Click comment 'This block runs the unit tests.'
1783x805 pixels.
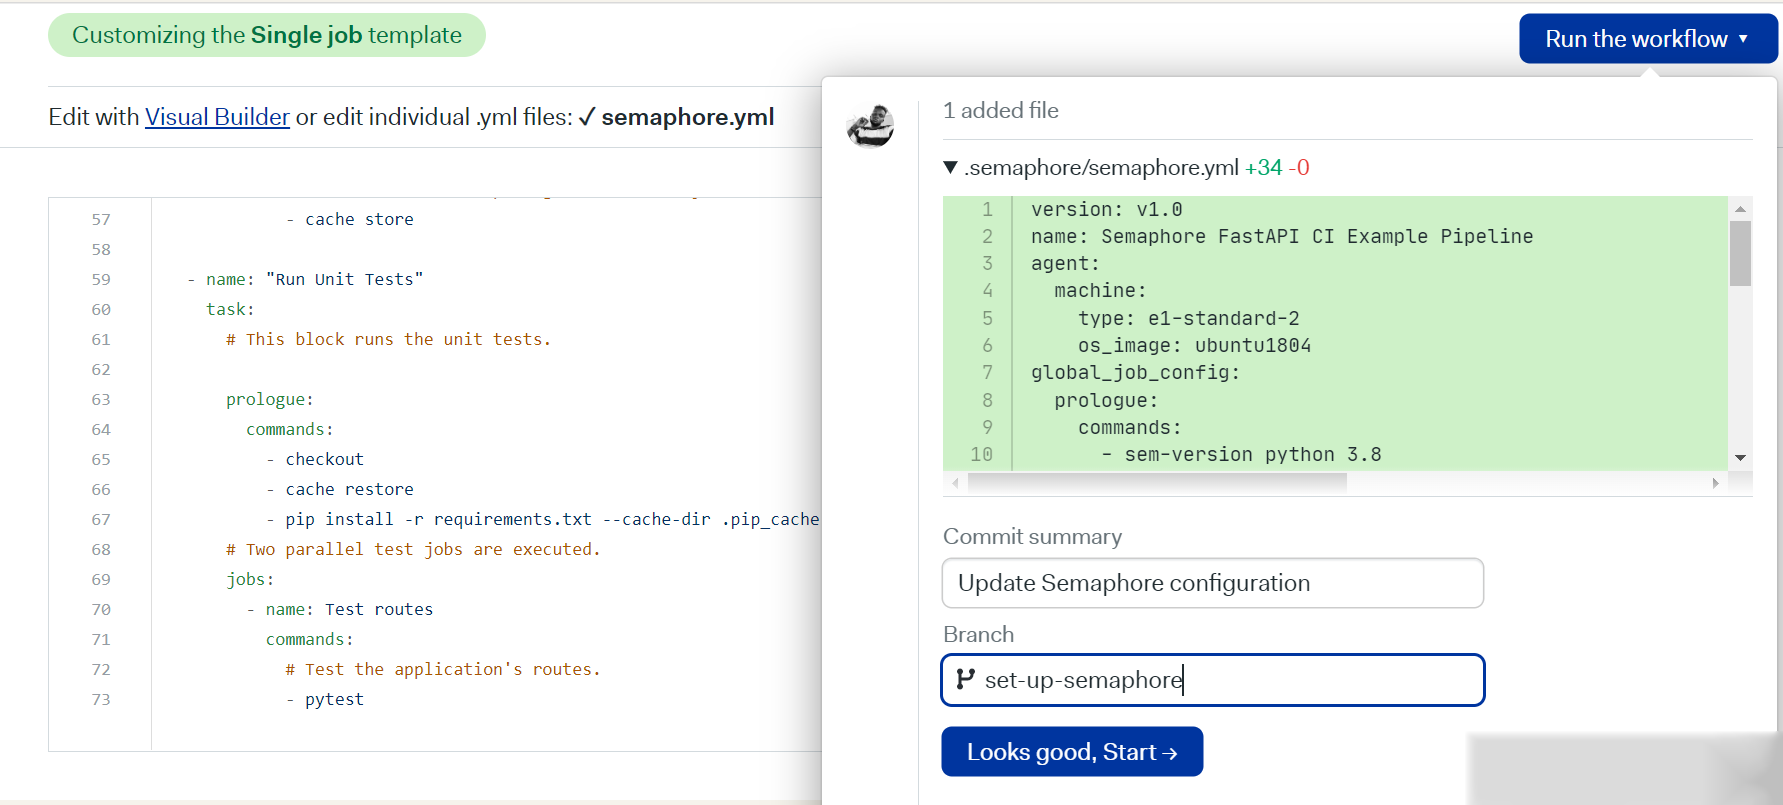point(388,340)
